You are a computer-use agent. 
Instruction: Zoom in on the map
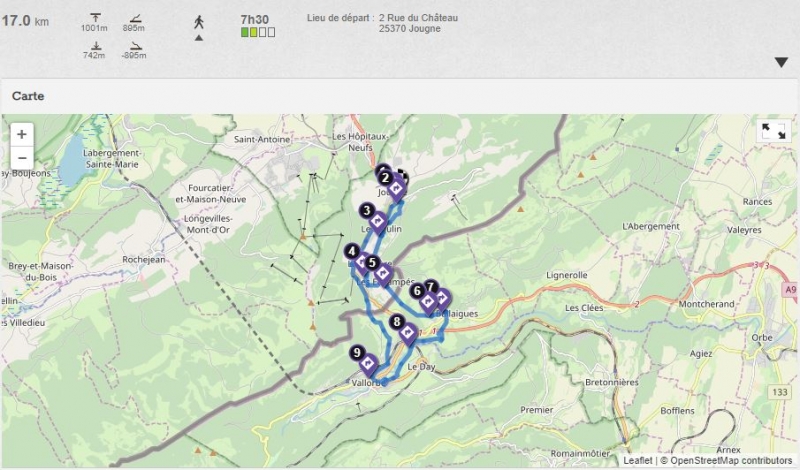(22, 134)
